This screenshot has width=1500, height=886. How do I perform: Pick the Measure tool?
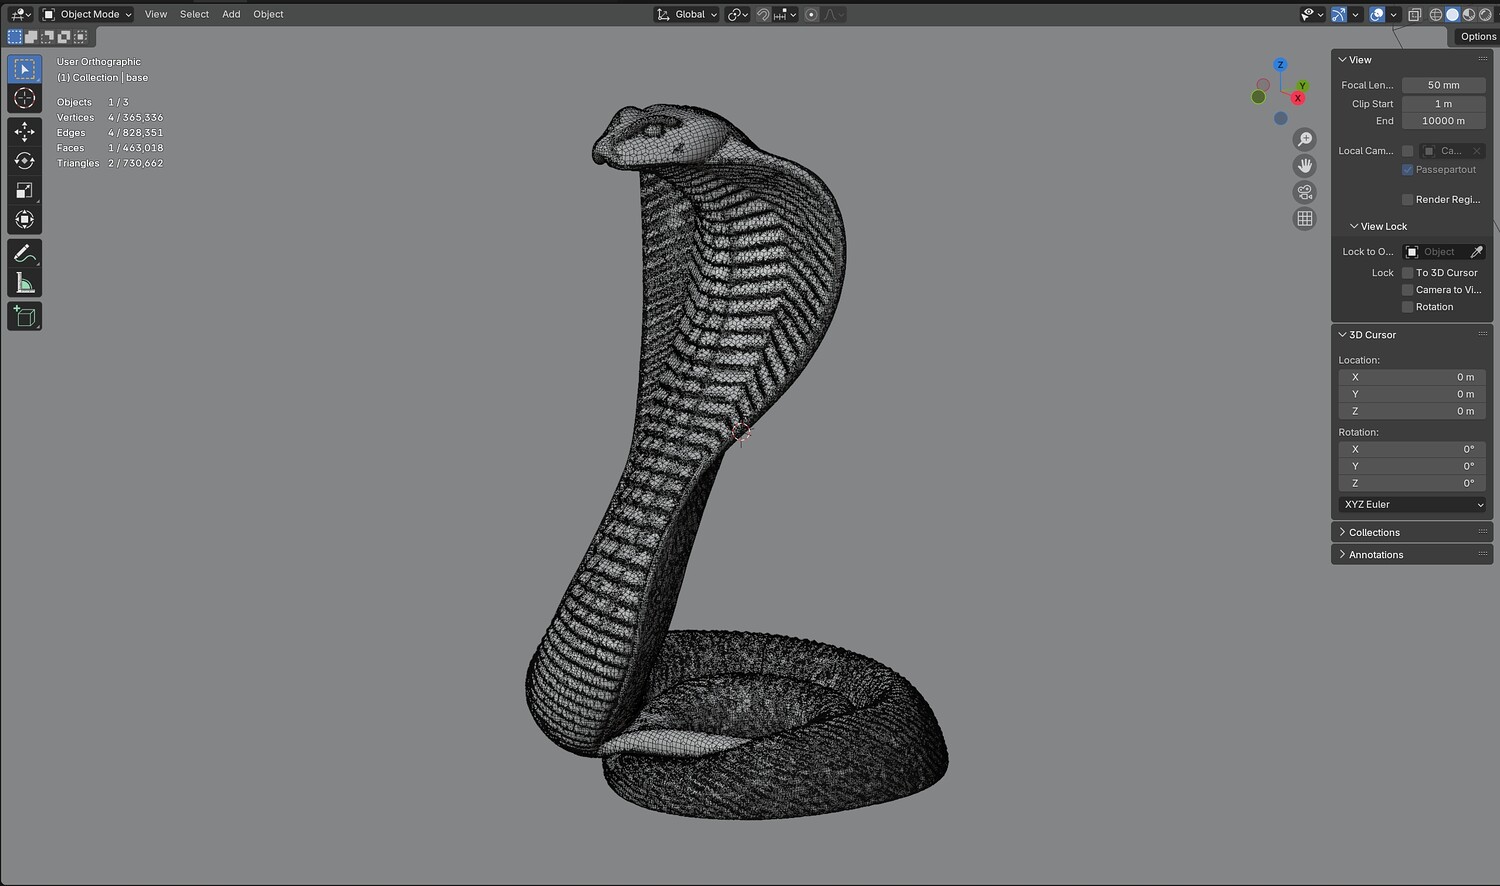[25, 283]
